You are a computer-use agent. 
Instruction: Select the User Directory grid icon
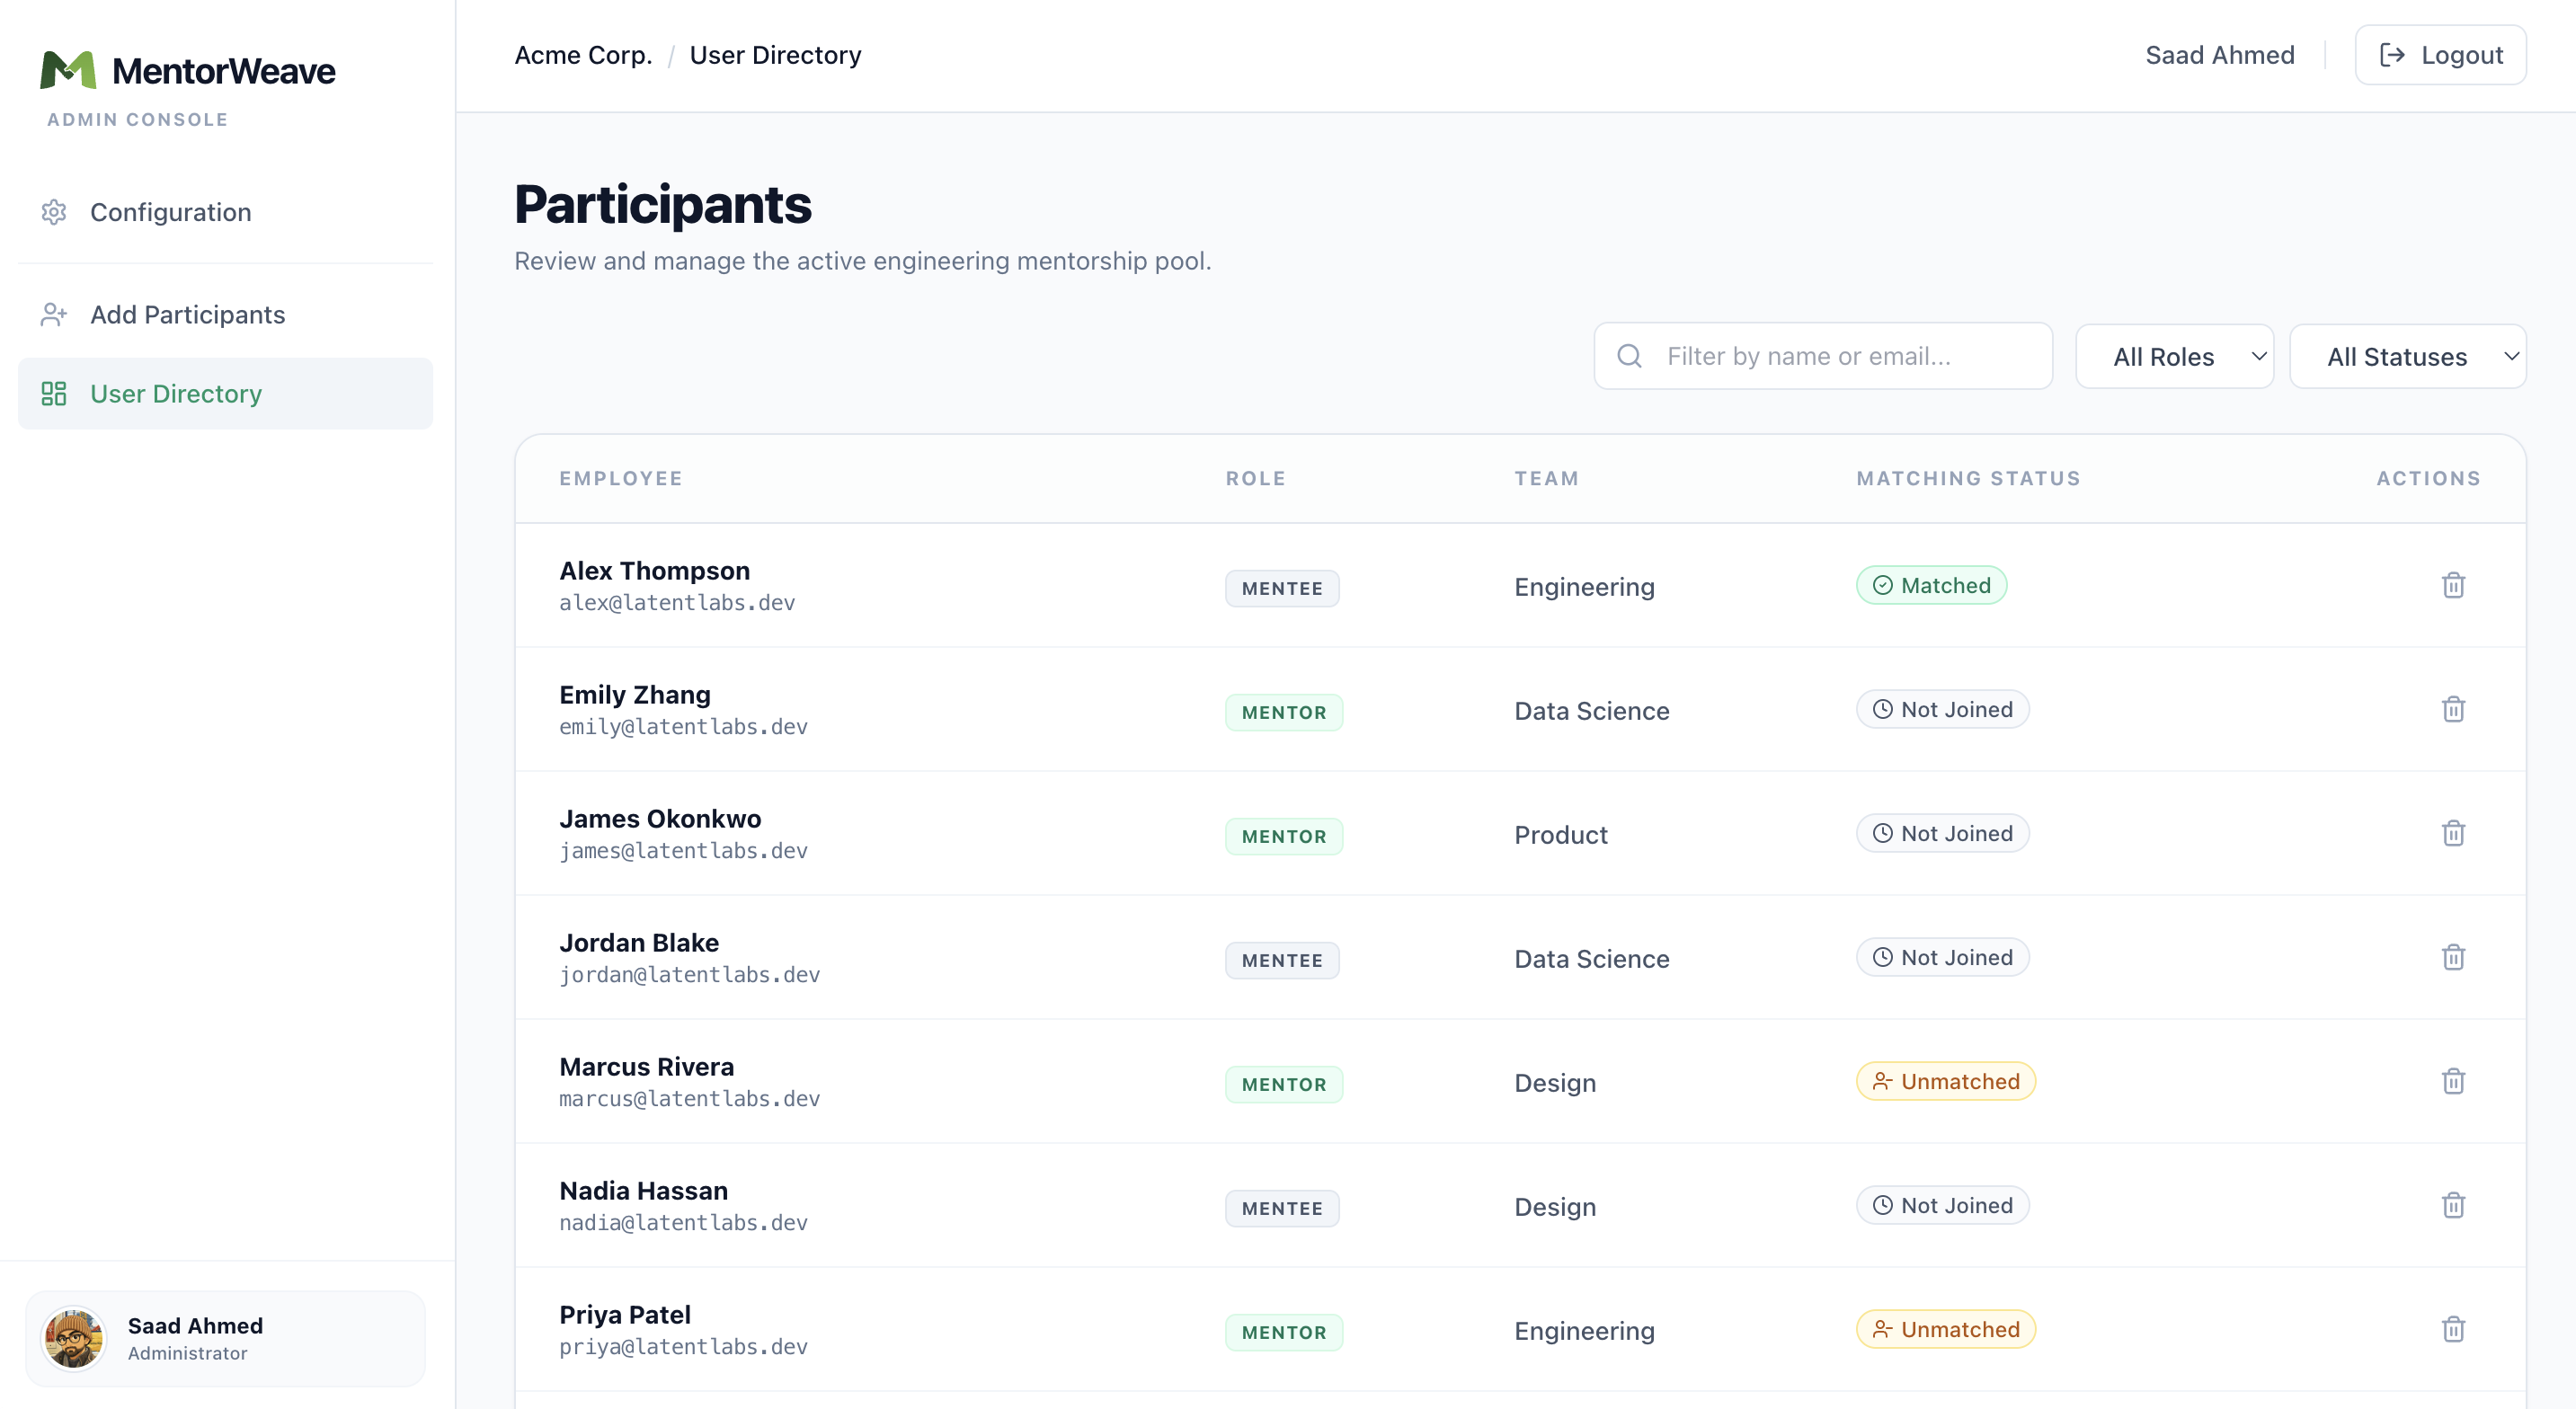[54, 393]
